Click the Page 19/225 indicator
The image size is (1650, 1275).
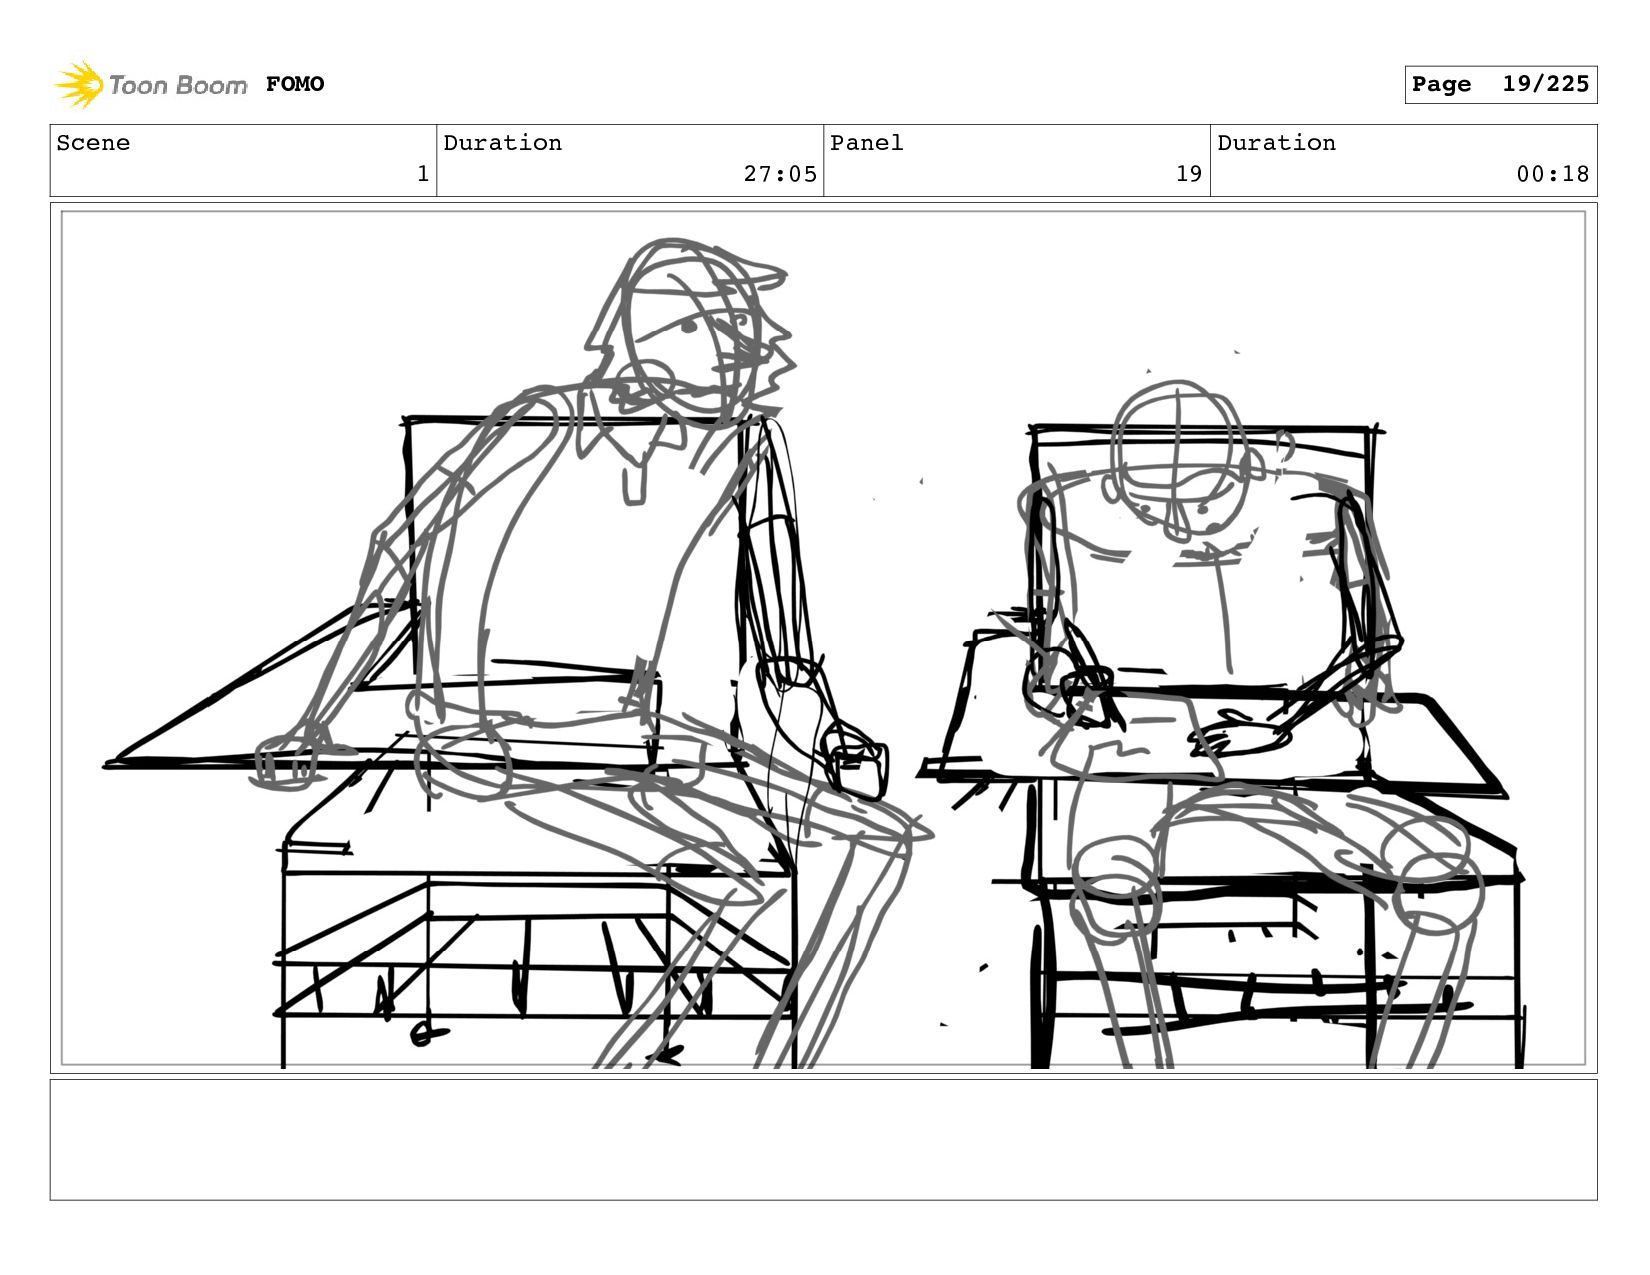coord(1500,85)
